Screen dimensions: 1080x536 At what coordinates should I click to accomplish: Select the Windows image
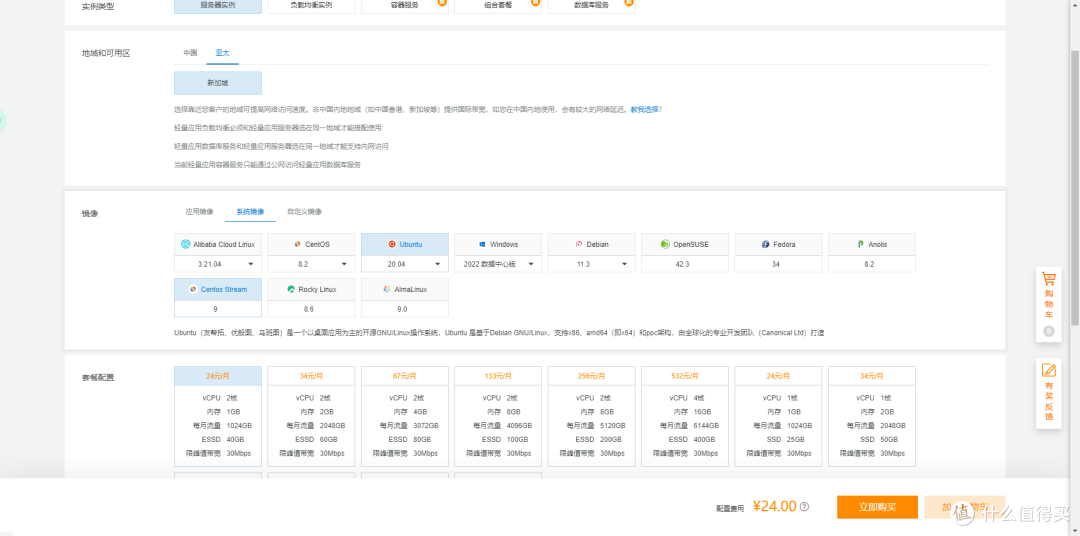[x=498, y=244]
